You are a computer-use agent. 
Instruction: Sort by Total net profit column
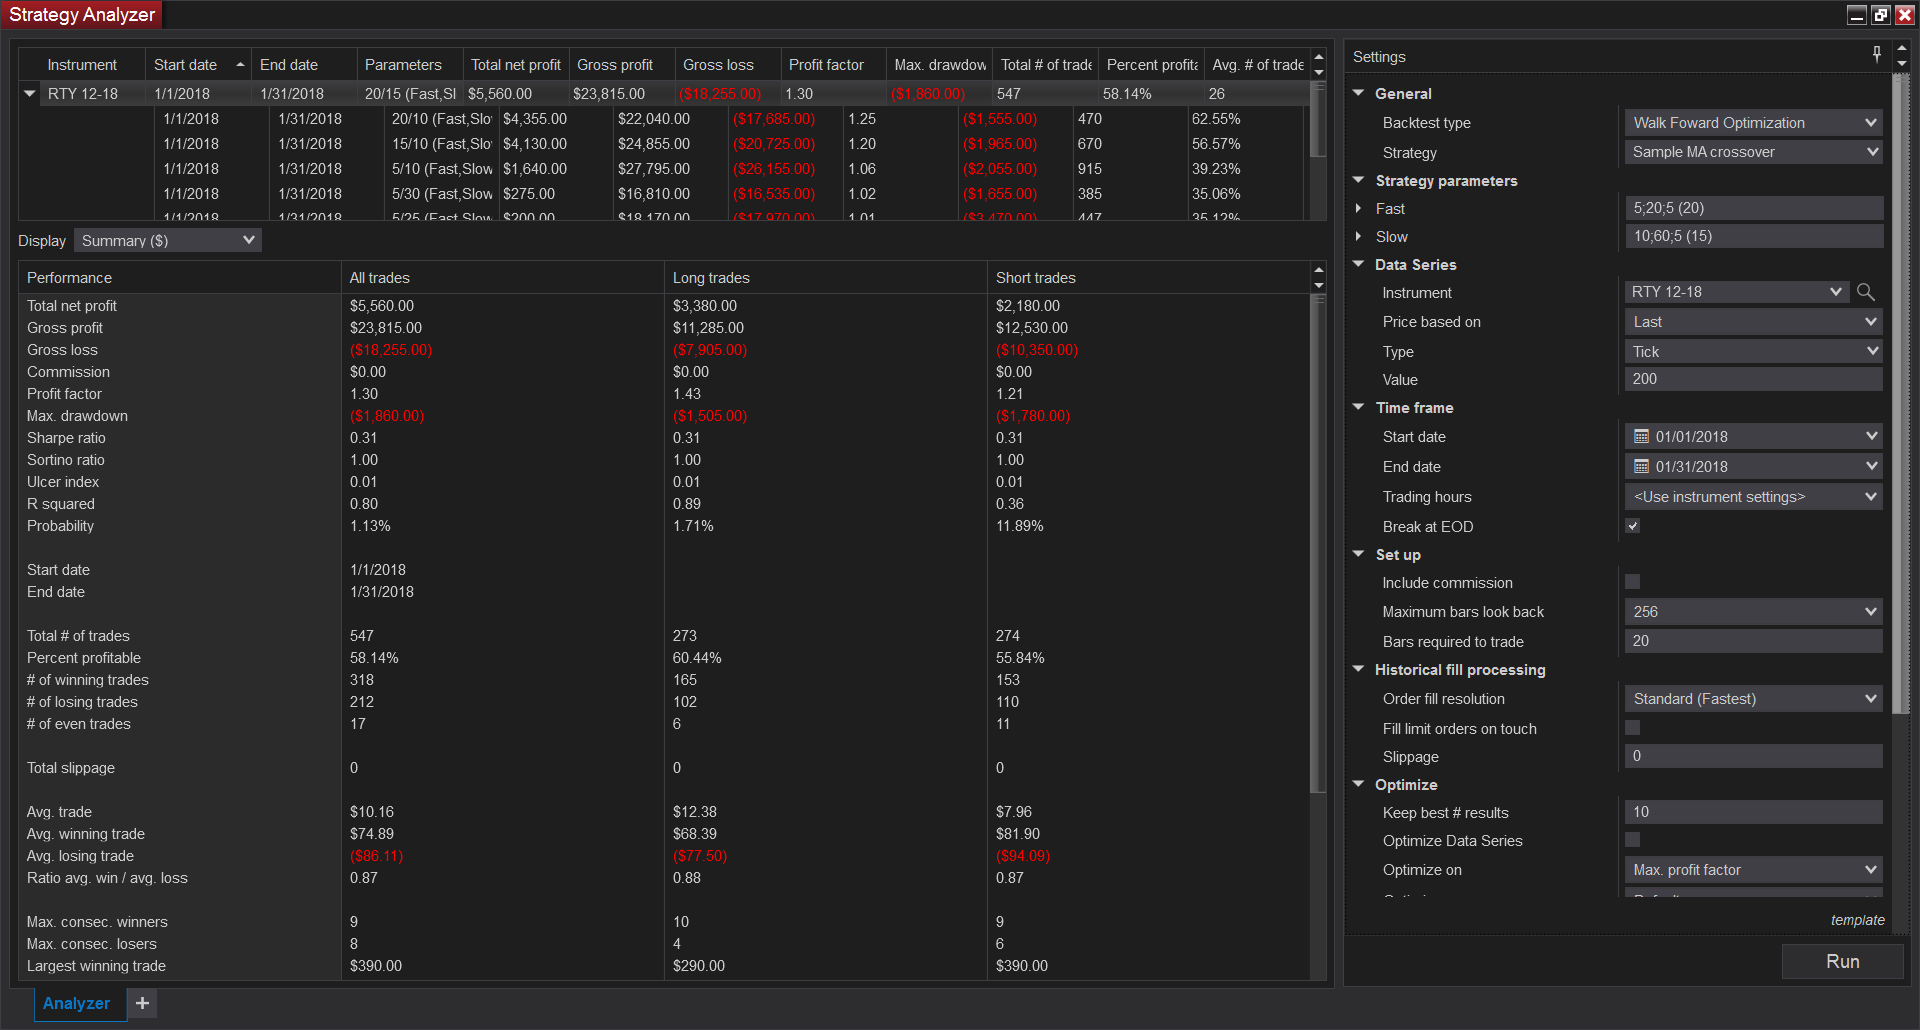pos(516,65)
